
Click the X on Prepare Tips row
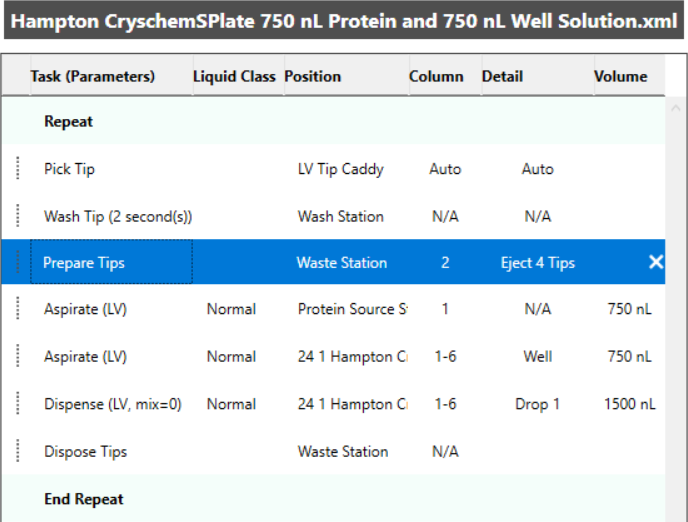(x=655, y=262)
